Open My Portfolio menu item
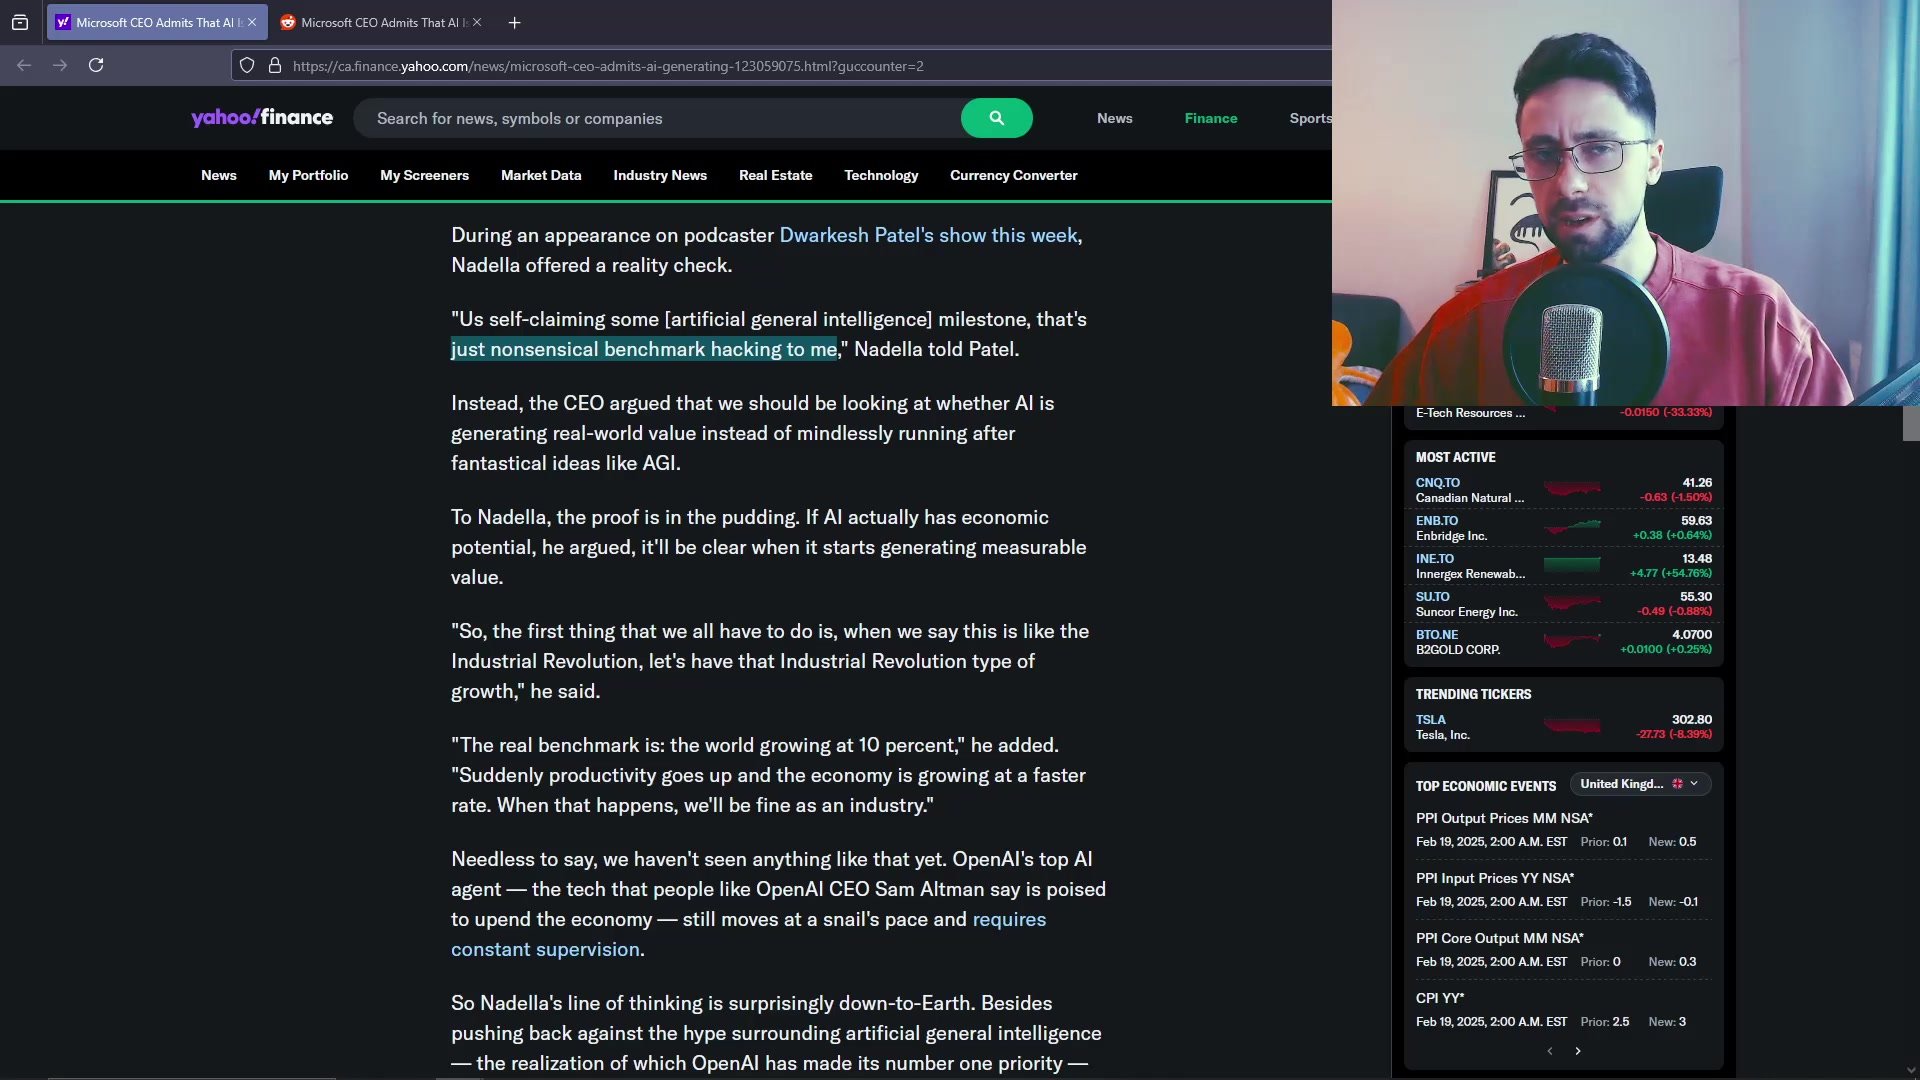This screenshot has width=1920, height=1080. (308, 175)
